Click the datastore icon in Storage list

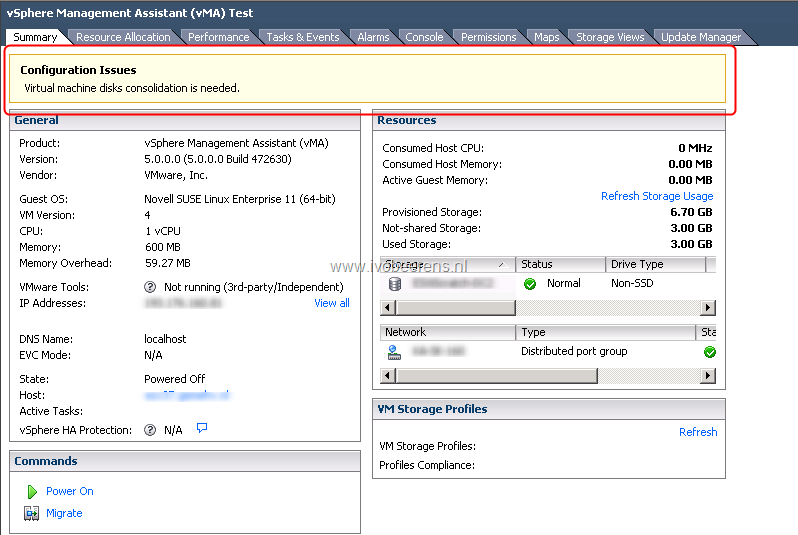(395, 284)
